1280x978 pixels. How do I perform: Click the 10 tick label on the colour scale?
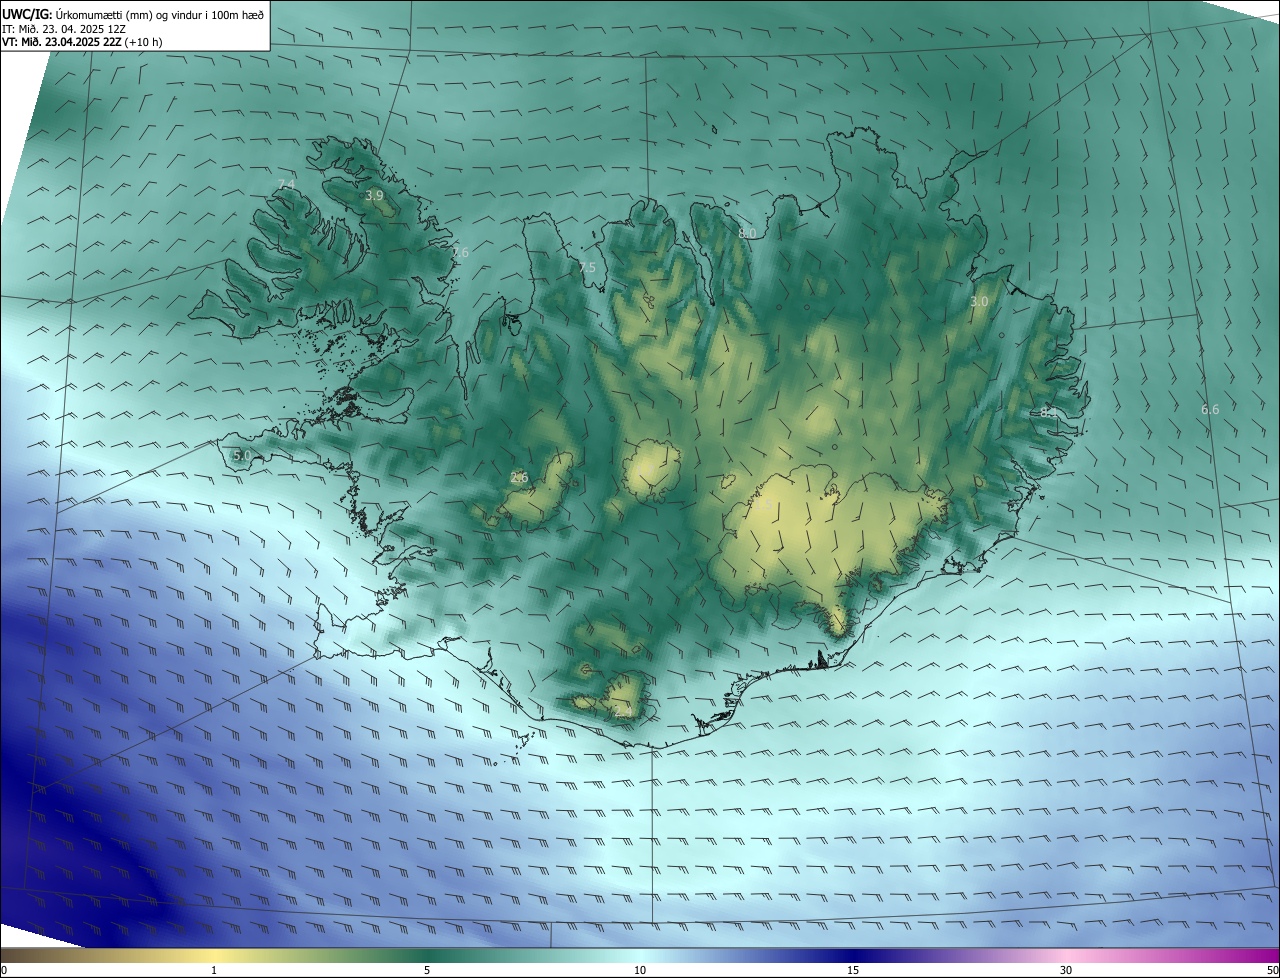640,970
